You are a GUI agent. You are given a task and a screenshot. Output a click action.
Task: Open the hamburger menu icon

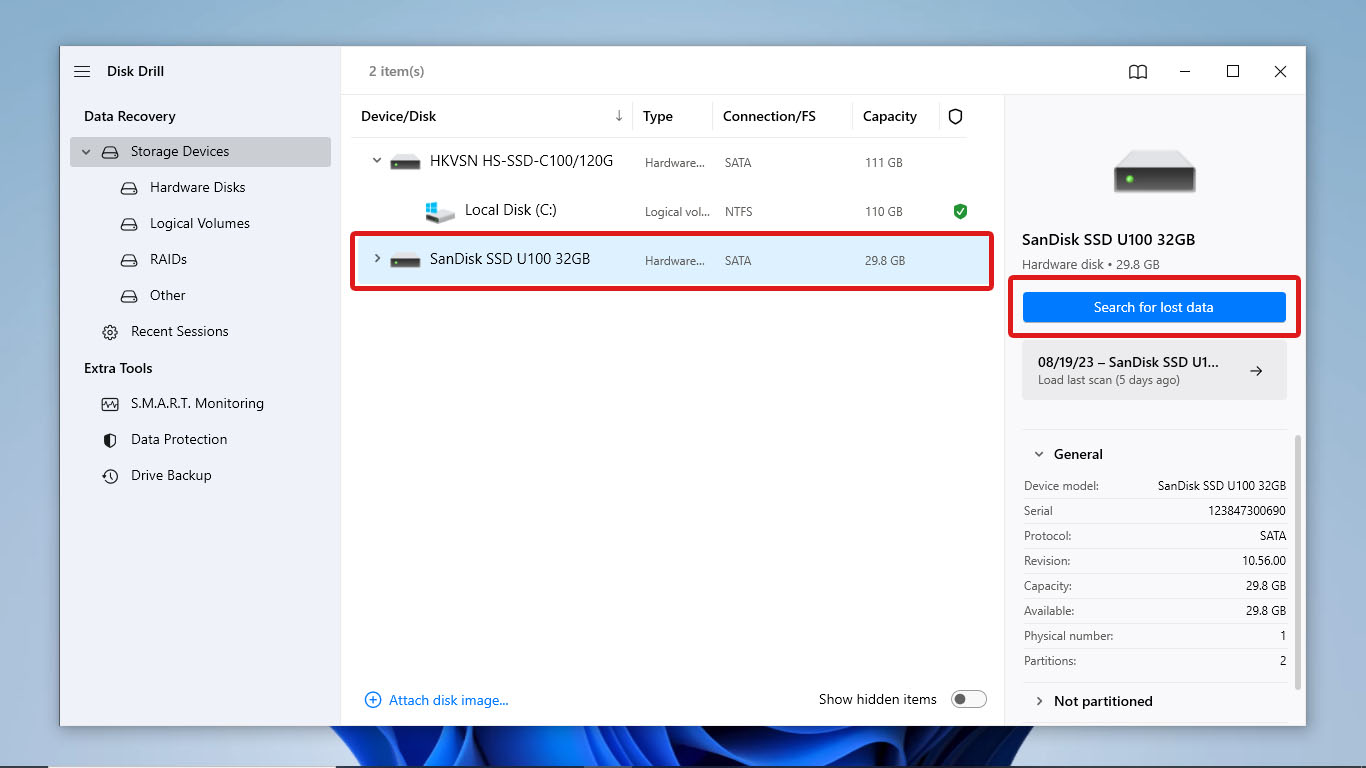pyautogui.click(x=82, y=72)
